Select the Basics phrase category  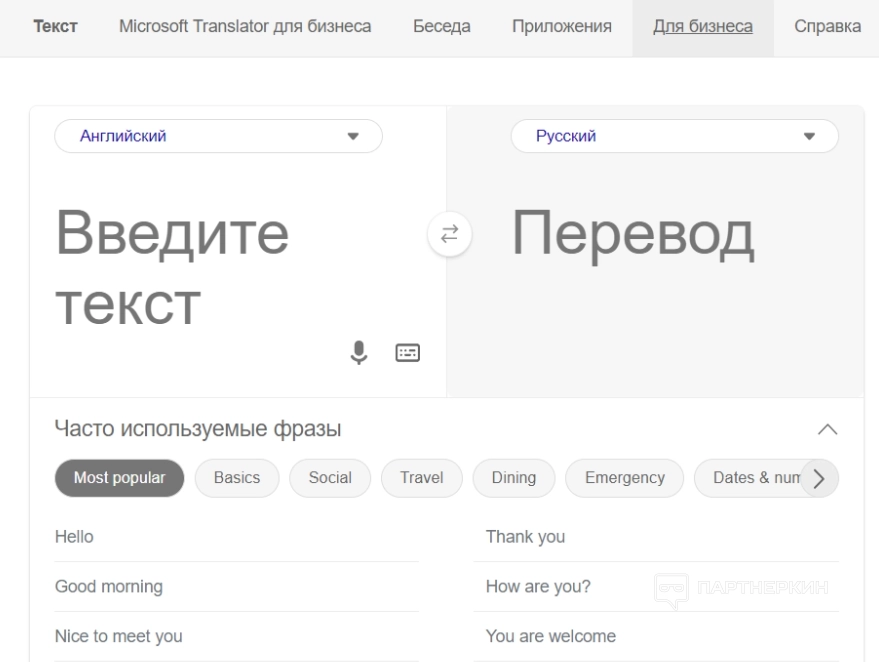237,478
